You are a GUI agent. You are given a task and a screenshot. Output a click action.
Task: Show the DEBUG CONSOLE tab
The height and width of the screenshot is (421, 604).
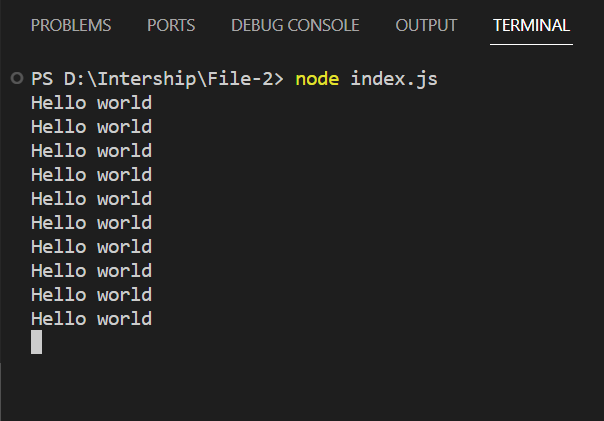[295, 25]
